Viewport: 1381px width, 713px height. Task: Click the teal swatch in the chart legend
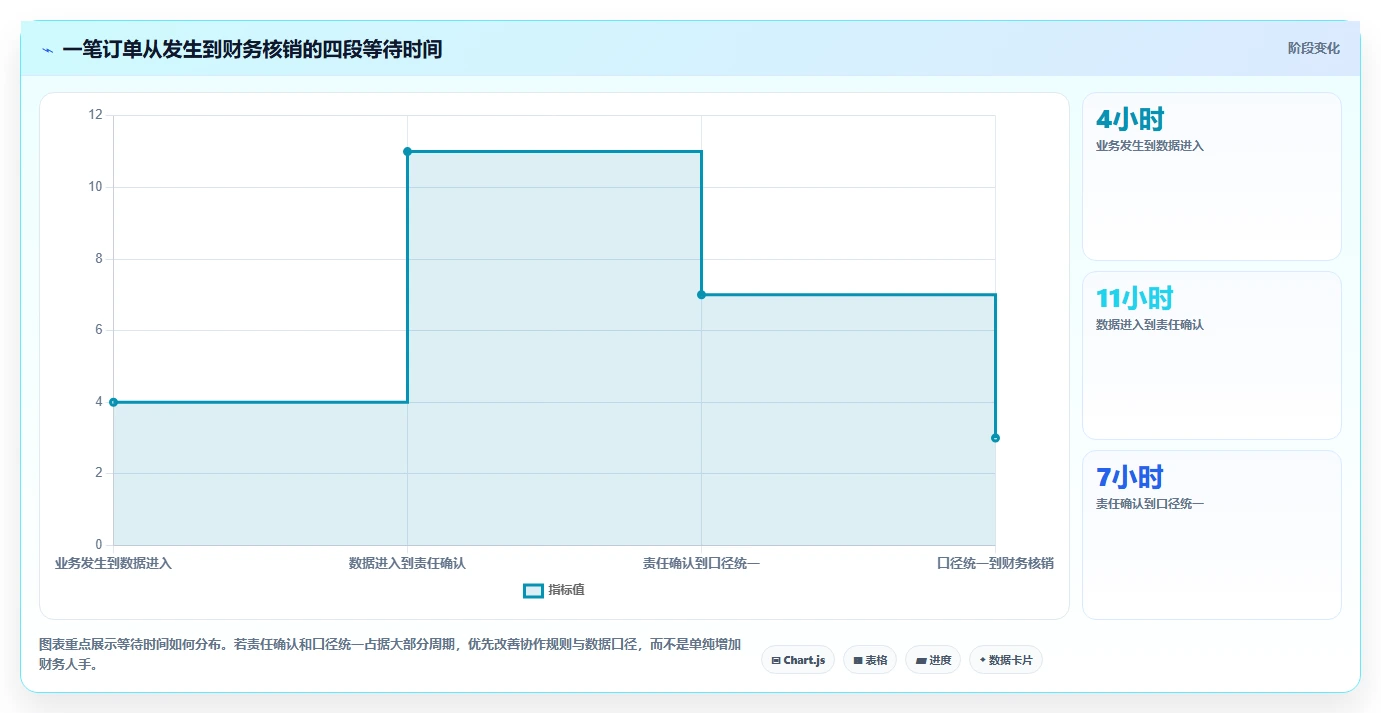tap(534, 591)
